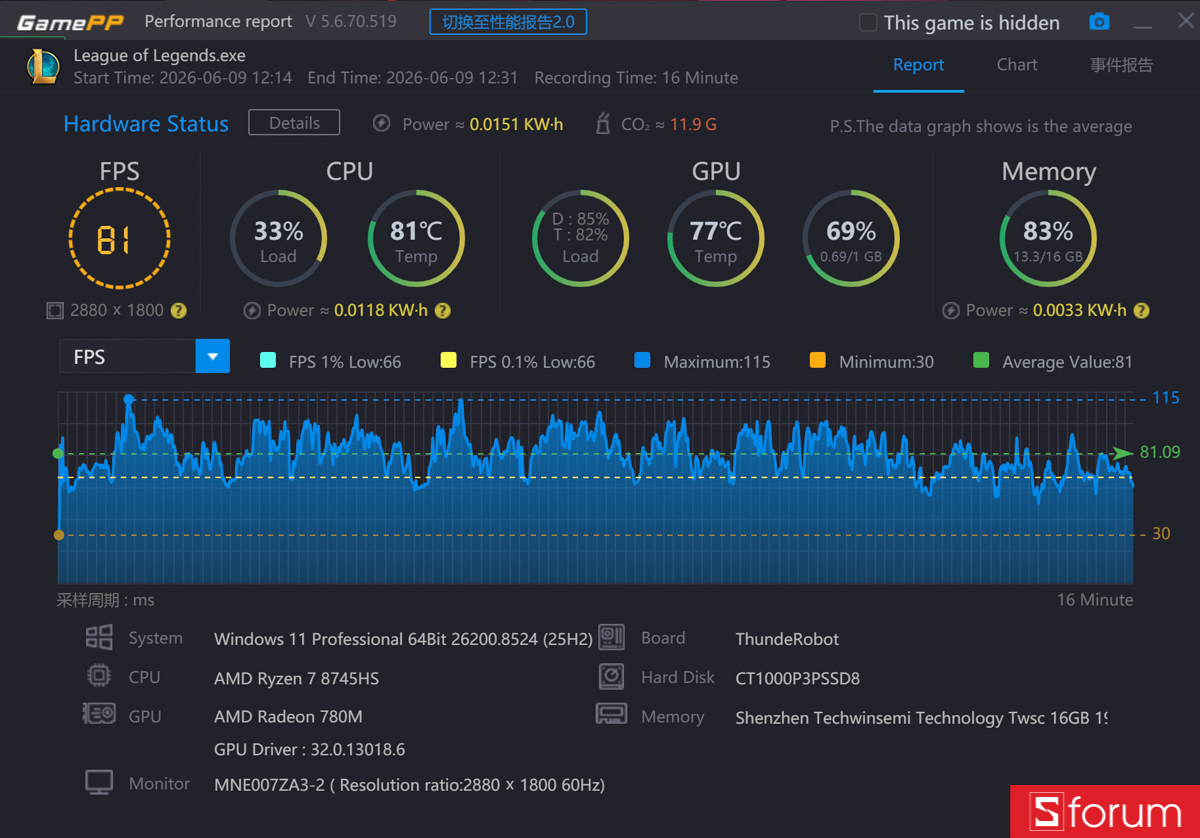Click the FPS 1% Low cyan swatch
Image resolution: width=1200 pixels, height=838 pixels.
267,361
